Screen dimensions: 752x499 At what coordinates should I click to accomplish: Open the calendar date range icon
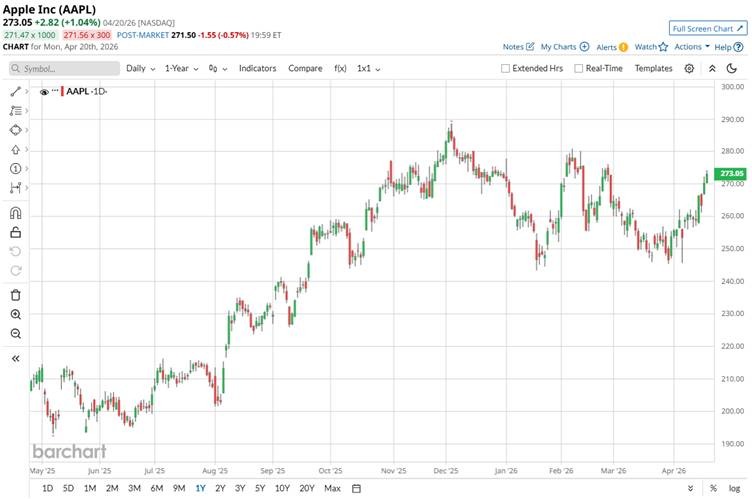(x=357, y=488)
